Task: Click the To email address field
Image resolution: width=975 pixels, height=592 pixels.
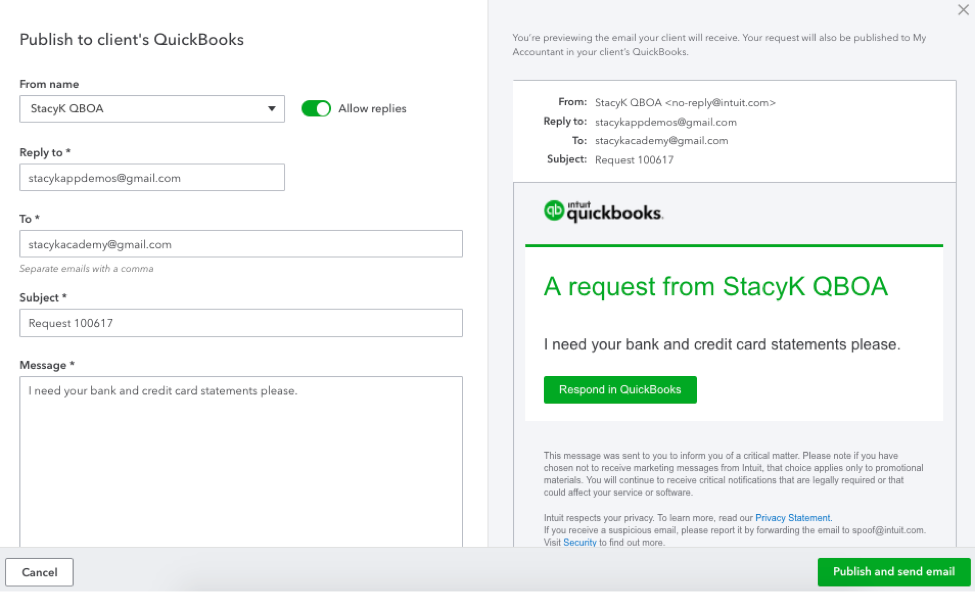Action: tap(241, 244)
